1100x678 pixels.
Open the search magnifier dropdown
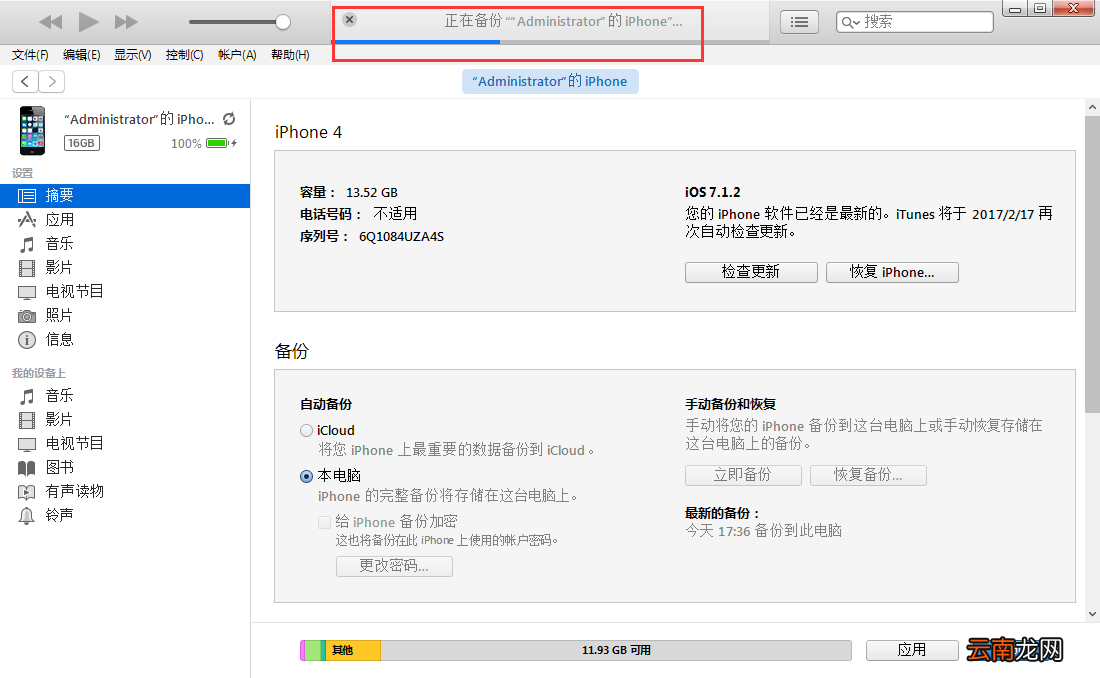[x=850, y=22]
